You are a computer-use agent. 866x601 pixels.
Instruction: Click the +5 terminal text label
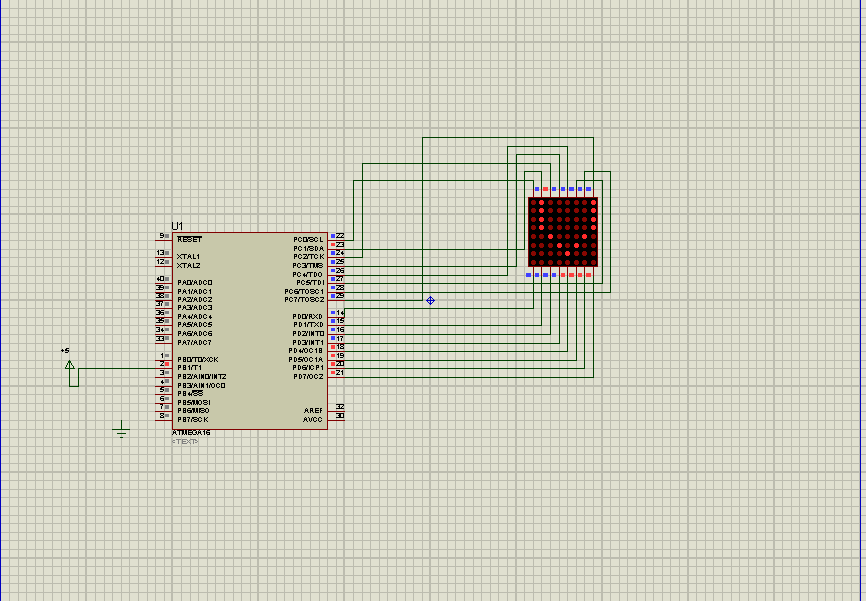click(x=65, y=351)
